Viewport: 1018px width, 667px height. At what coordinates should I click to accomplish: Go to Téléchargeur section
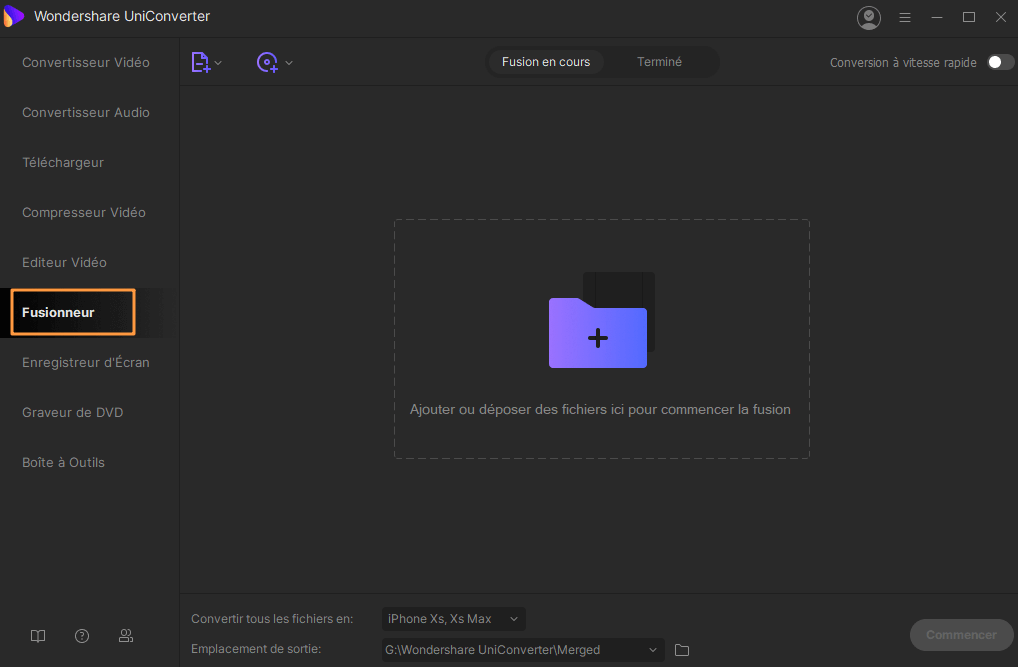pos(63,162)
